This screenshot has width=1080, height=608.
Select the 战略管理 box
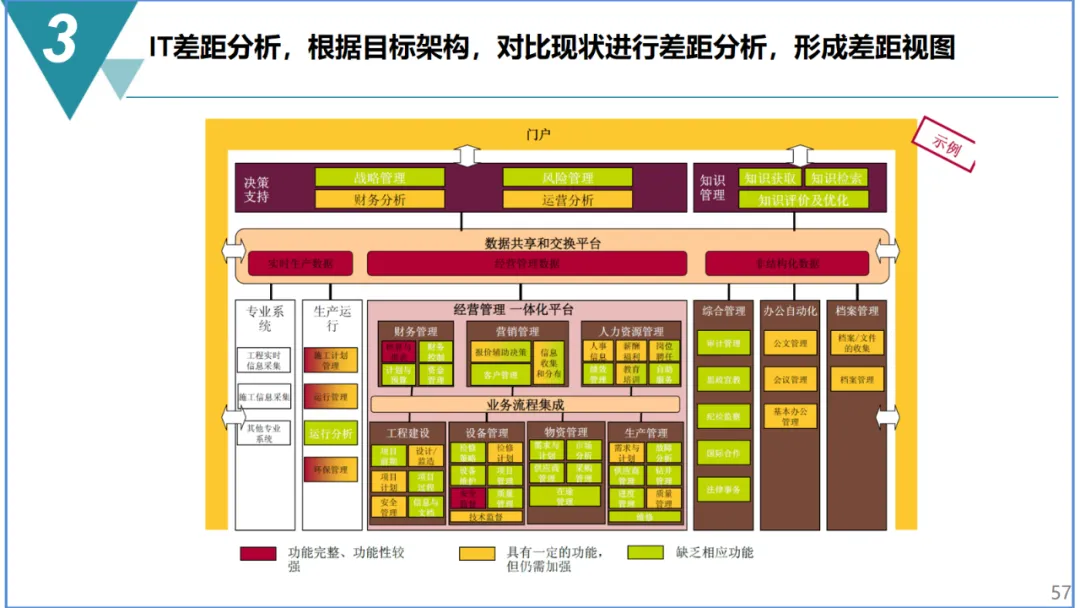[x=379, y=177]
